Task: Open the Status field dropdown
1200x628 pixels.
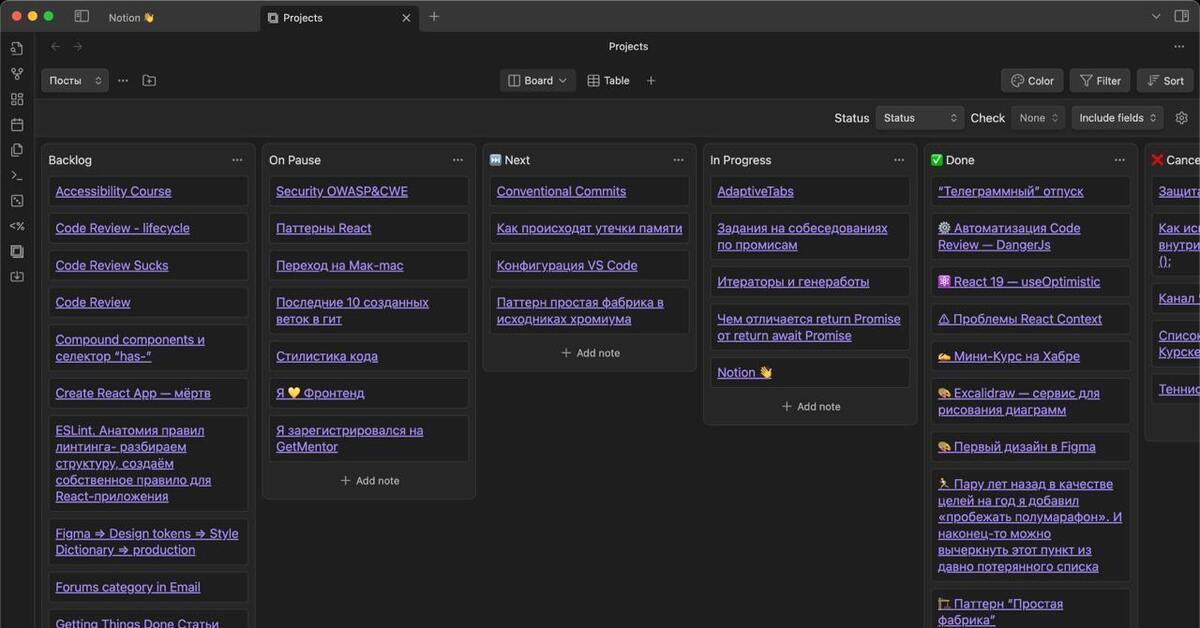Action: [x=919, y=118]
